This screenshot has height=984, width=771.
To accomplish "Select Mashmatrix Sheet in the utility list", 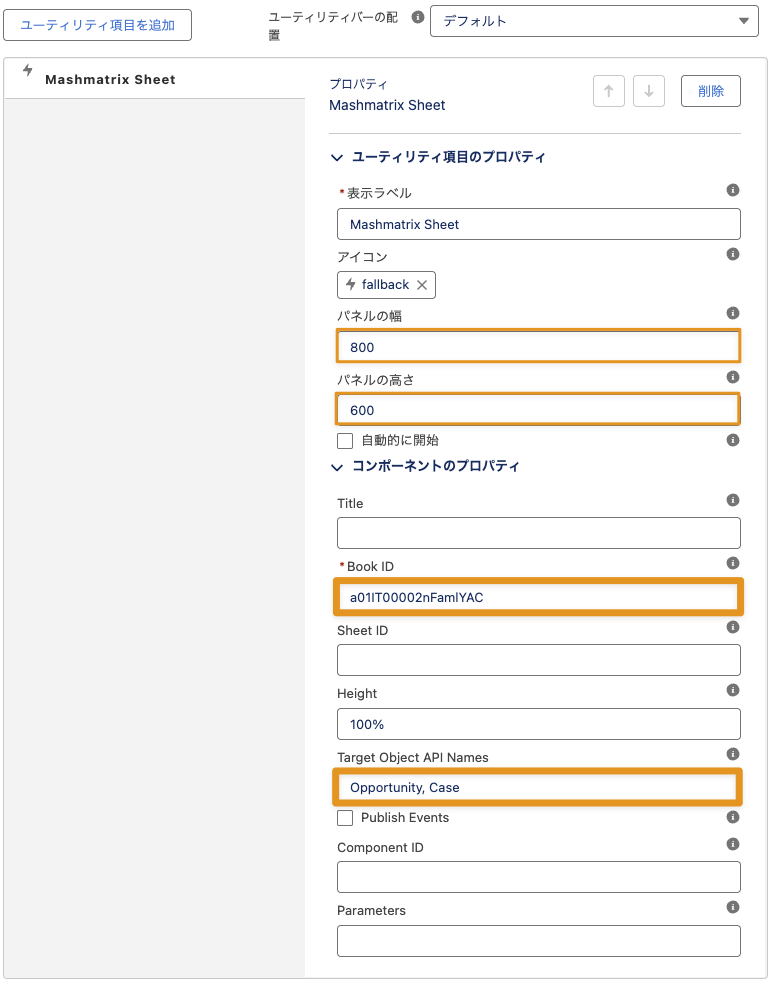I will point(110,79).
